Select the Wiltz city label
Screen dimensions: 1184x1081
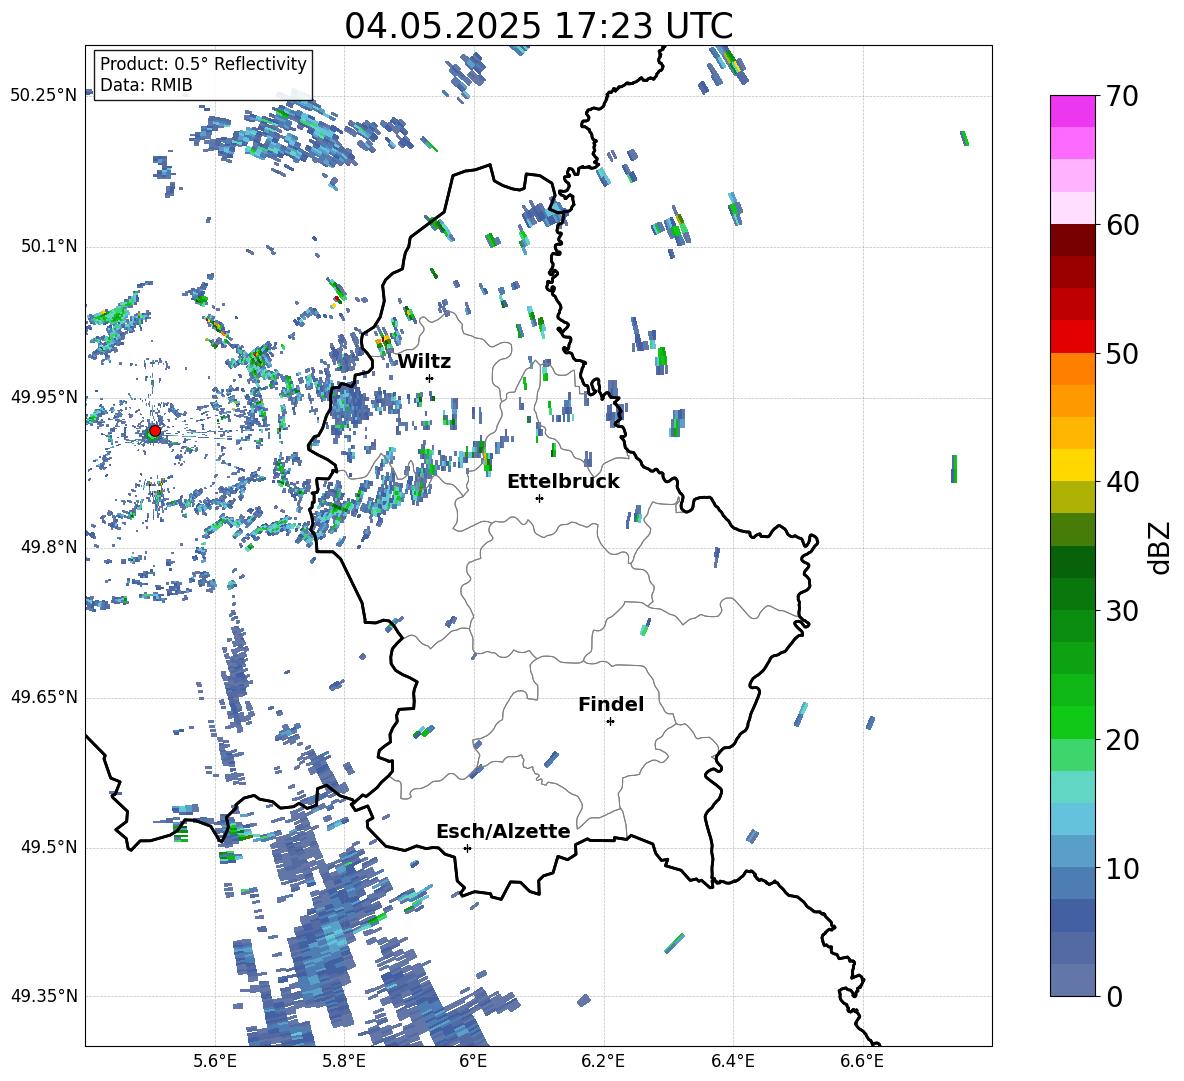click(424, 362)
